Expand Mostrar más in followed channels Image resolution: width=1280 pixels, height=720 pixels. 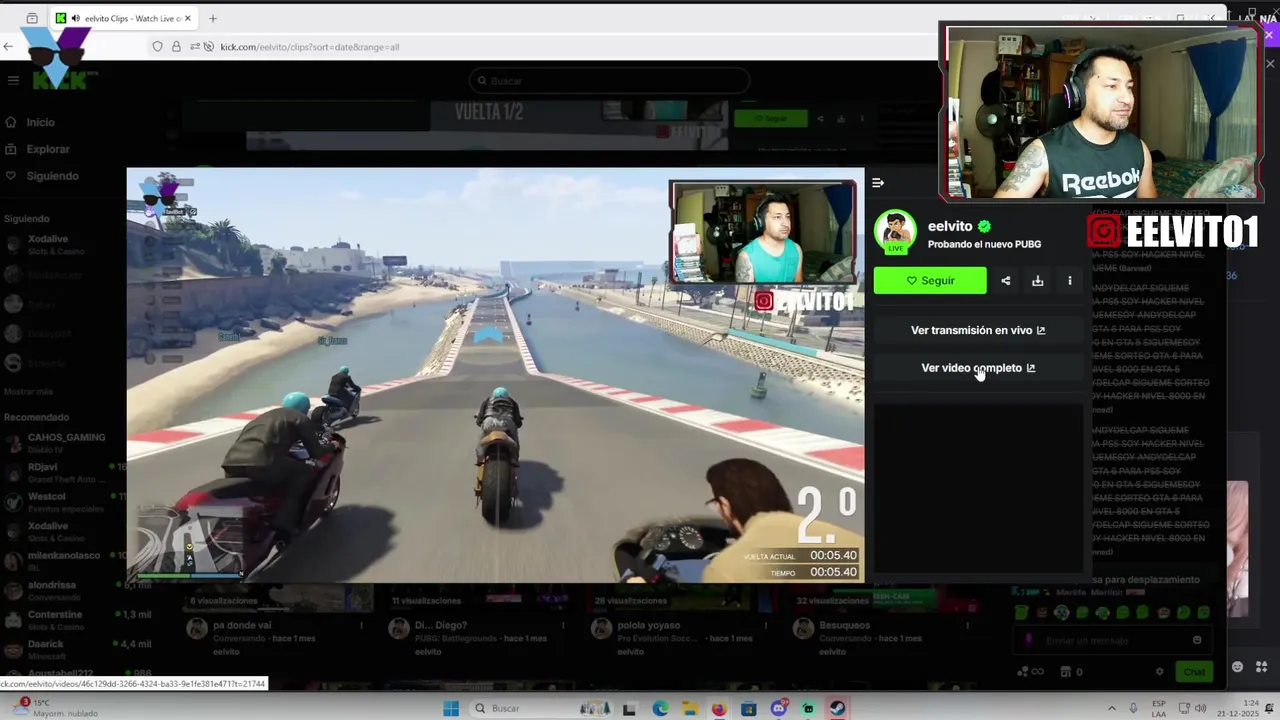tap(29, 392)
